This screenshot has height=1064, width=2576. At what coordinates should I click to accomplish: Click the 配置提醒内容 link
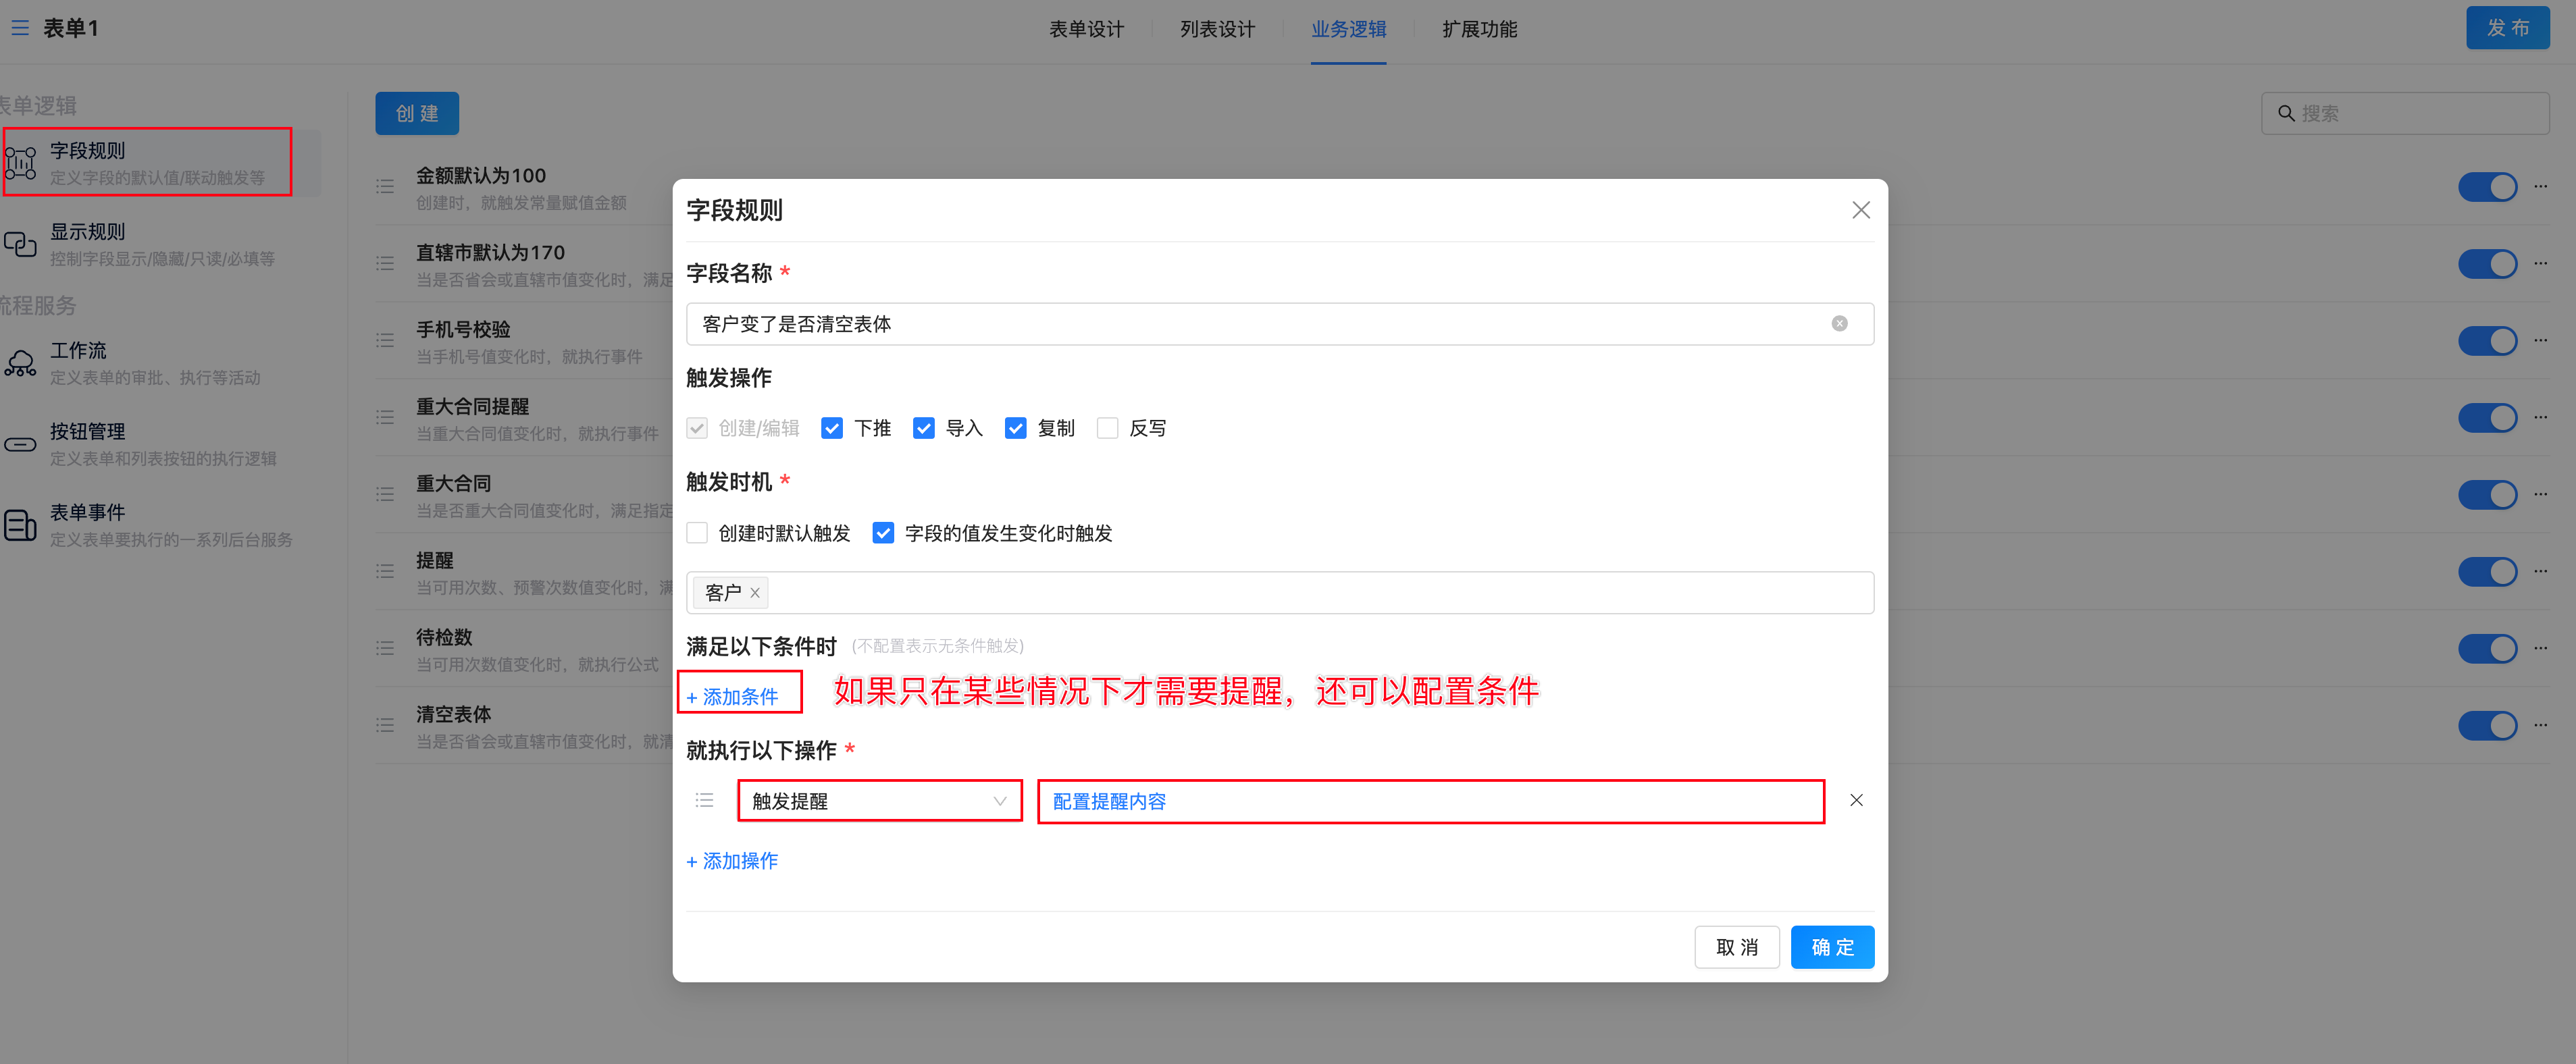(1109, 801)
